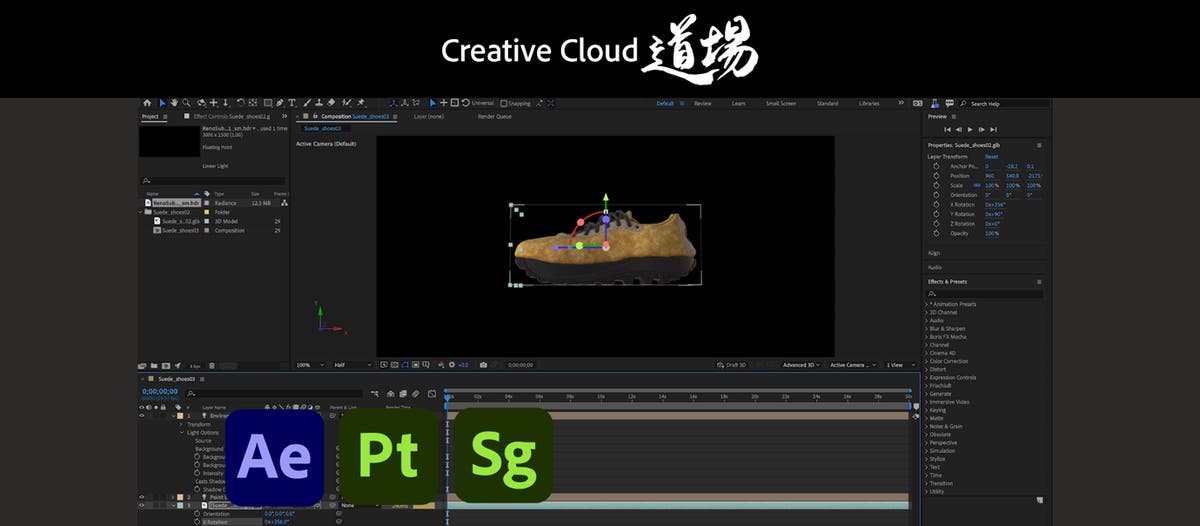Select the Hand tool
1200x526 pixels.
[174, 103]
